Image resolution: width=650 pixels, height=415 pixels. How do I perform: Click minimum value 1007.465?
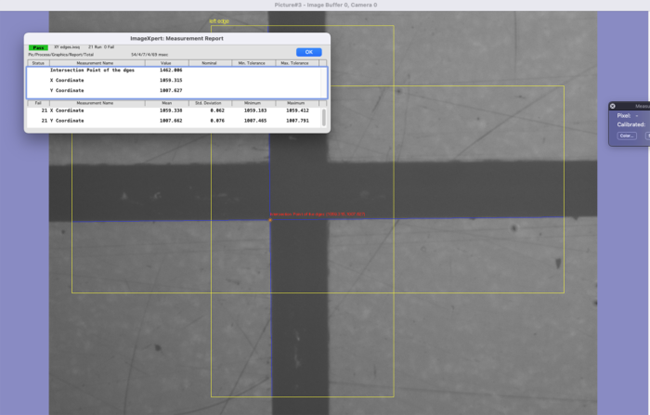pyautogui.click(x=255, y=121)
